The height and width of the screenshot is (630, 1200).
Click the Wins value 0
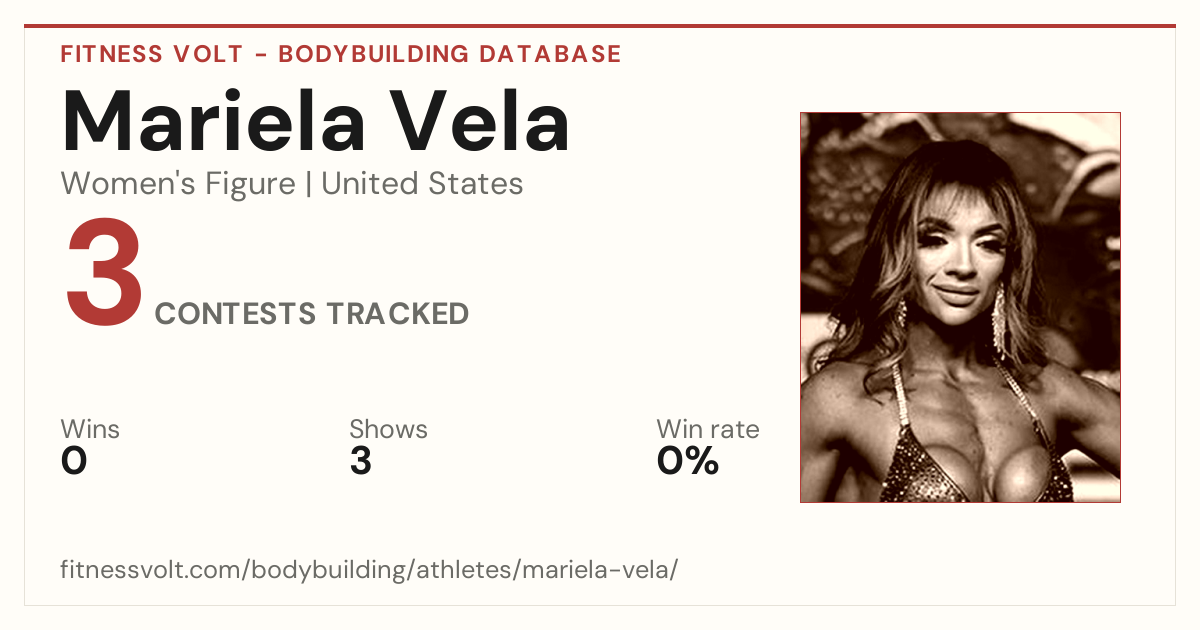click(74, 461)
